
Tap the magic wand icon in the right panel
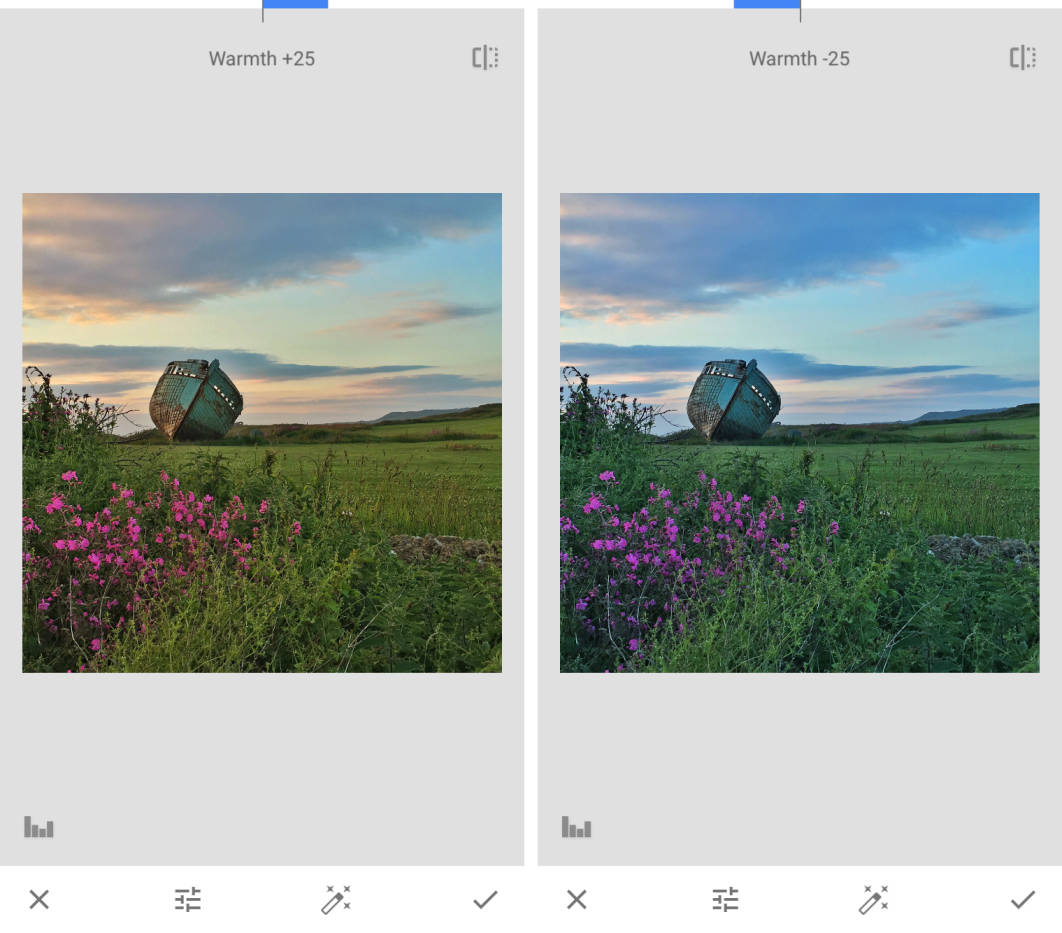(x=874, y=899)
